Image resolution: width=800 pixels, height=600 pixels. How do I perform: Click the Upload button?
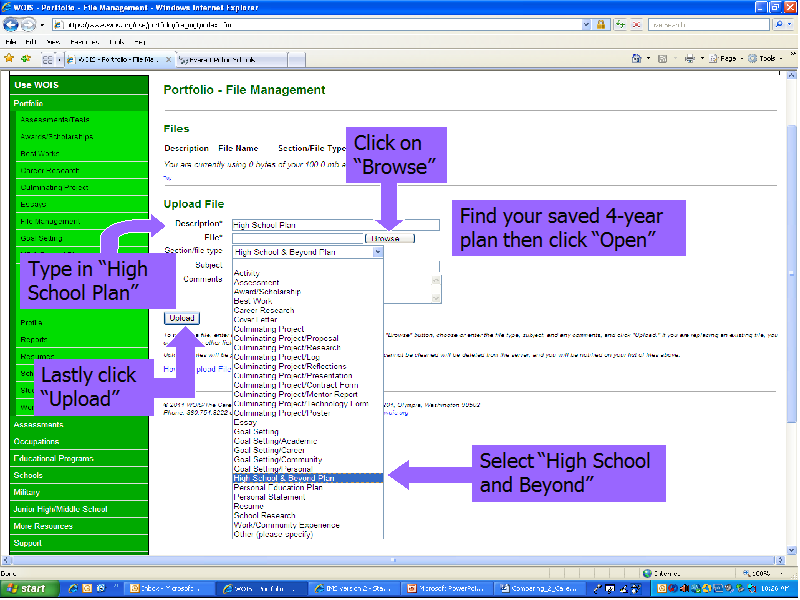(182, 318)
